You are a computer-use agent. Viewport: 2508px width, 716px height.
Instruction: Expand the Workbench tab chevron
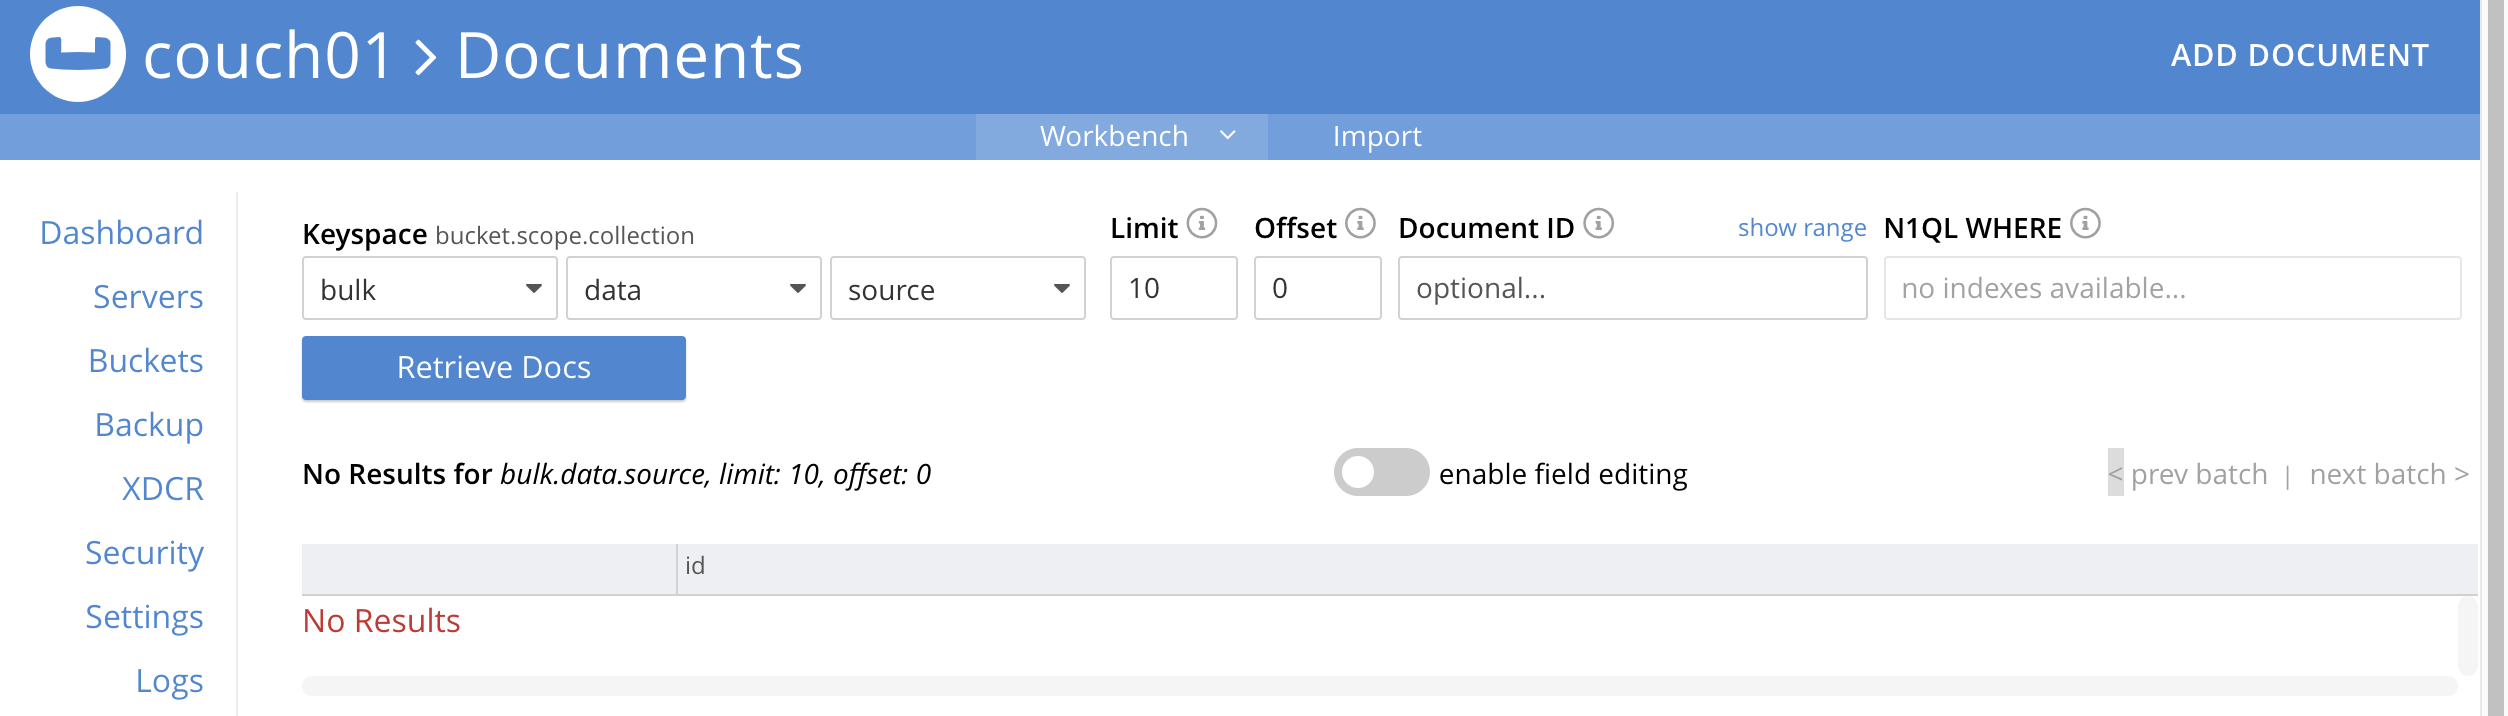pyautogui.click(x=1228, y=136)
